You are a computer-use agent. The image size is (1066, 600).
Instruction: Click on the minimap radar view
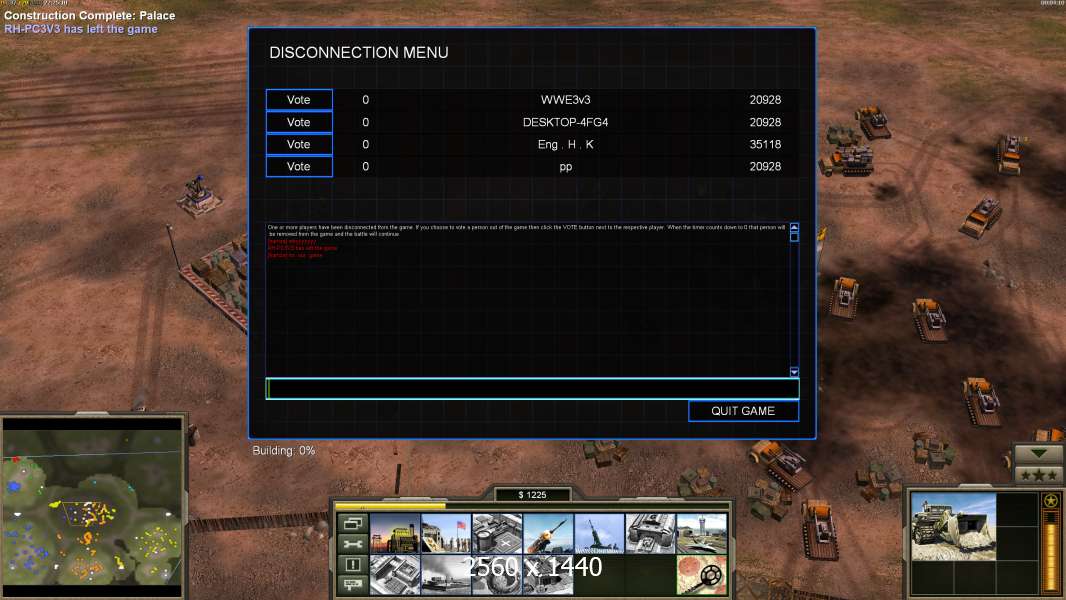tap(92, 506)
